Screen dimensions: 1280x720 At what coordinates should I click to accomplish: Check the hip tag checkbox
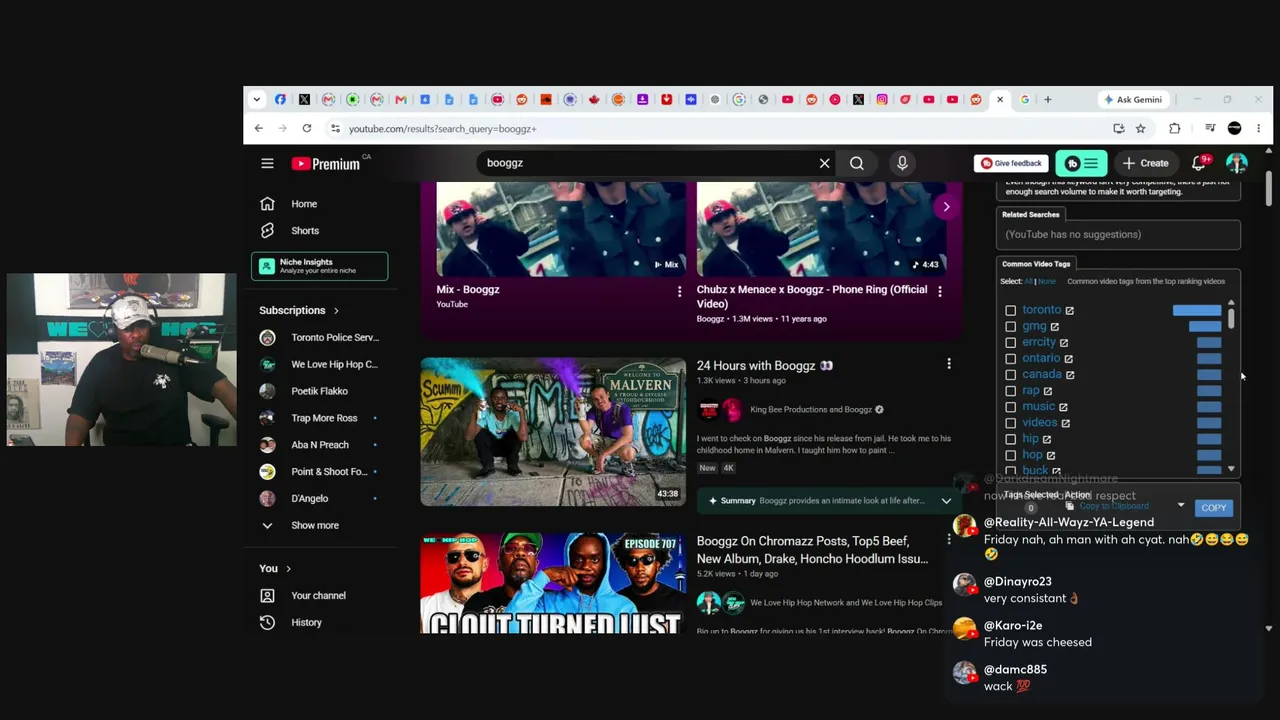click(1010, 439)
